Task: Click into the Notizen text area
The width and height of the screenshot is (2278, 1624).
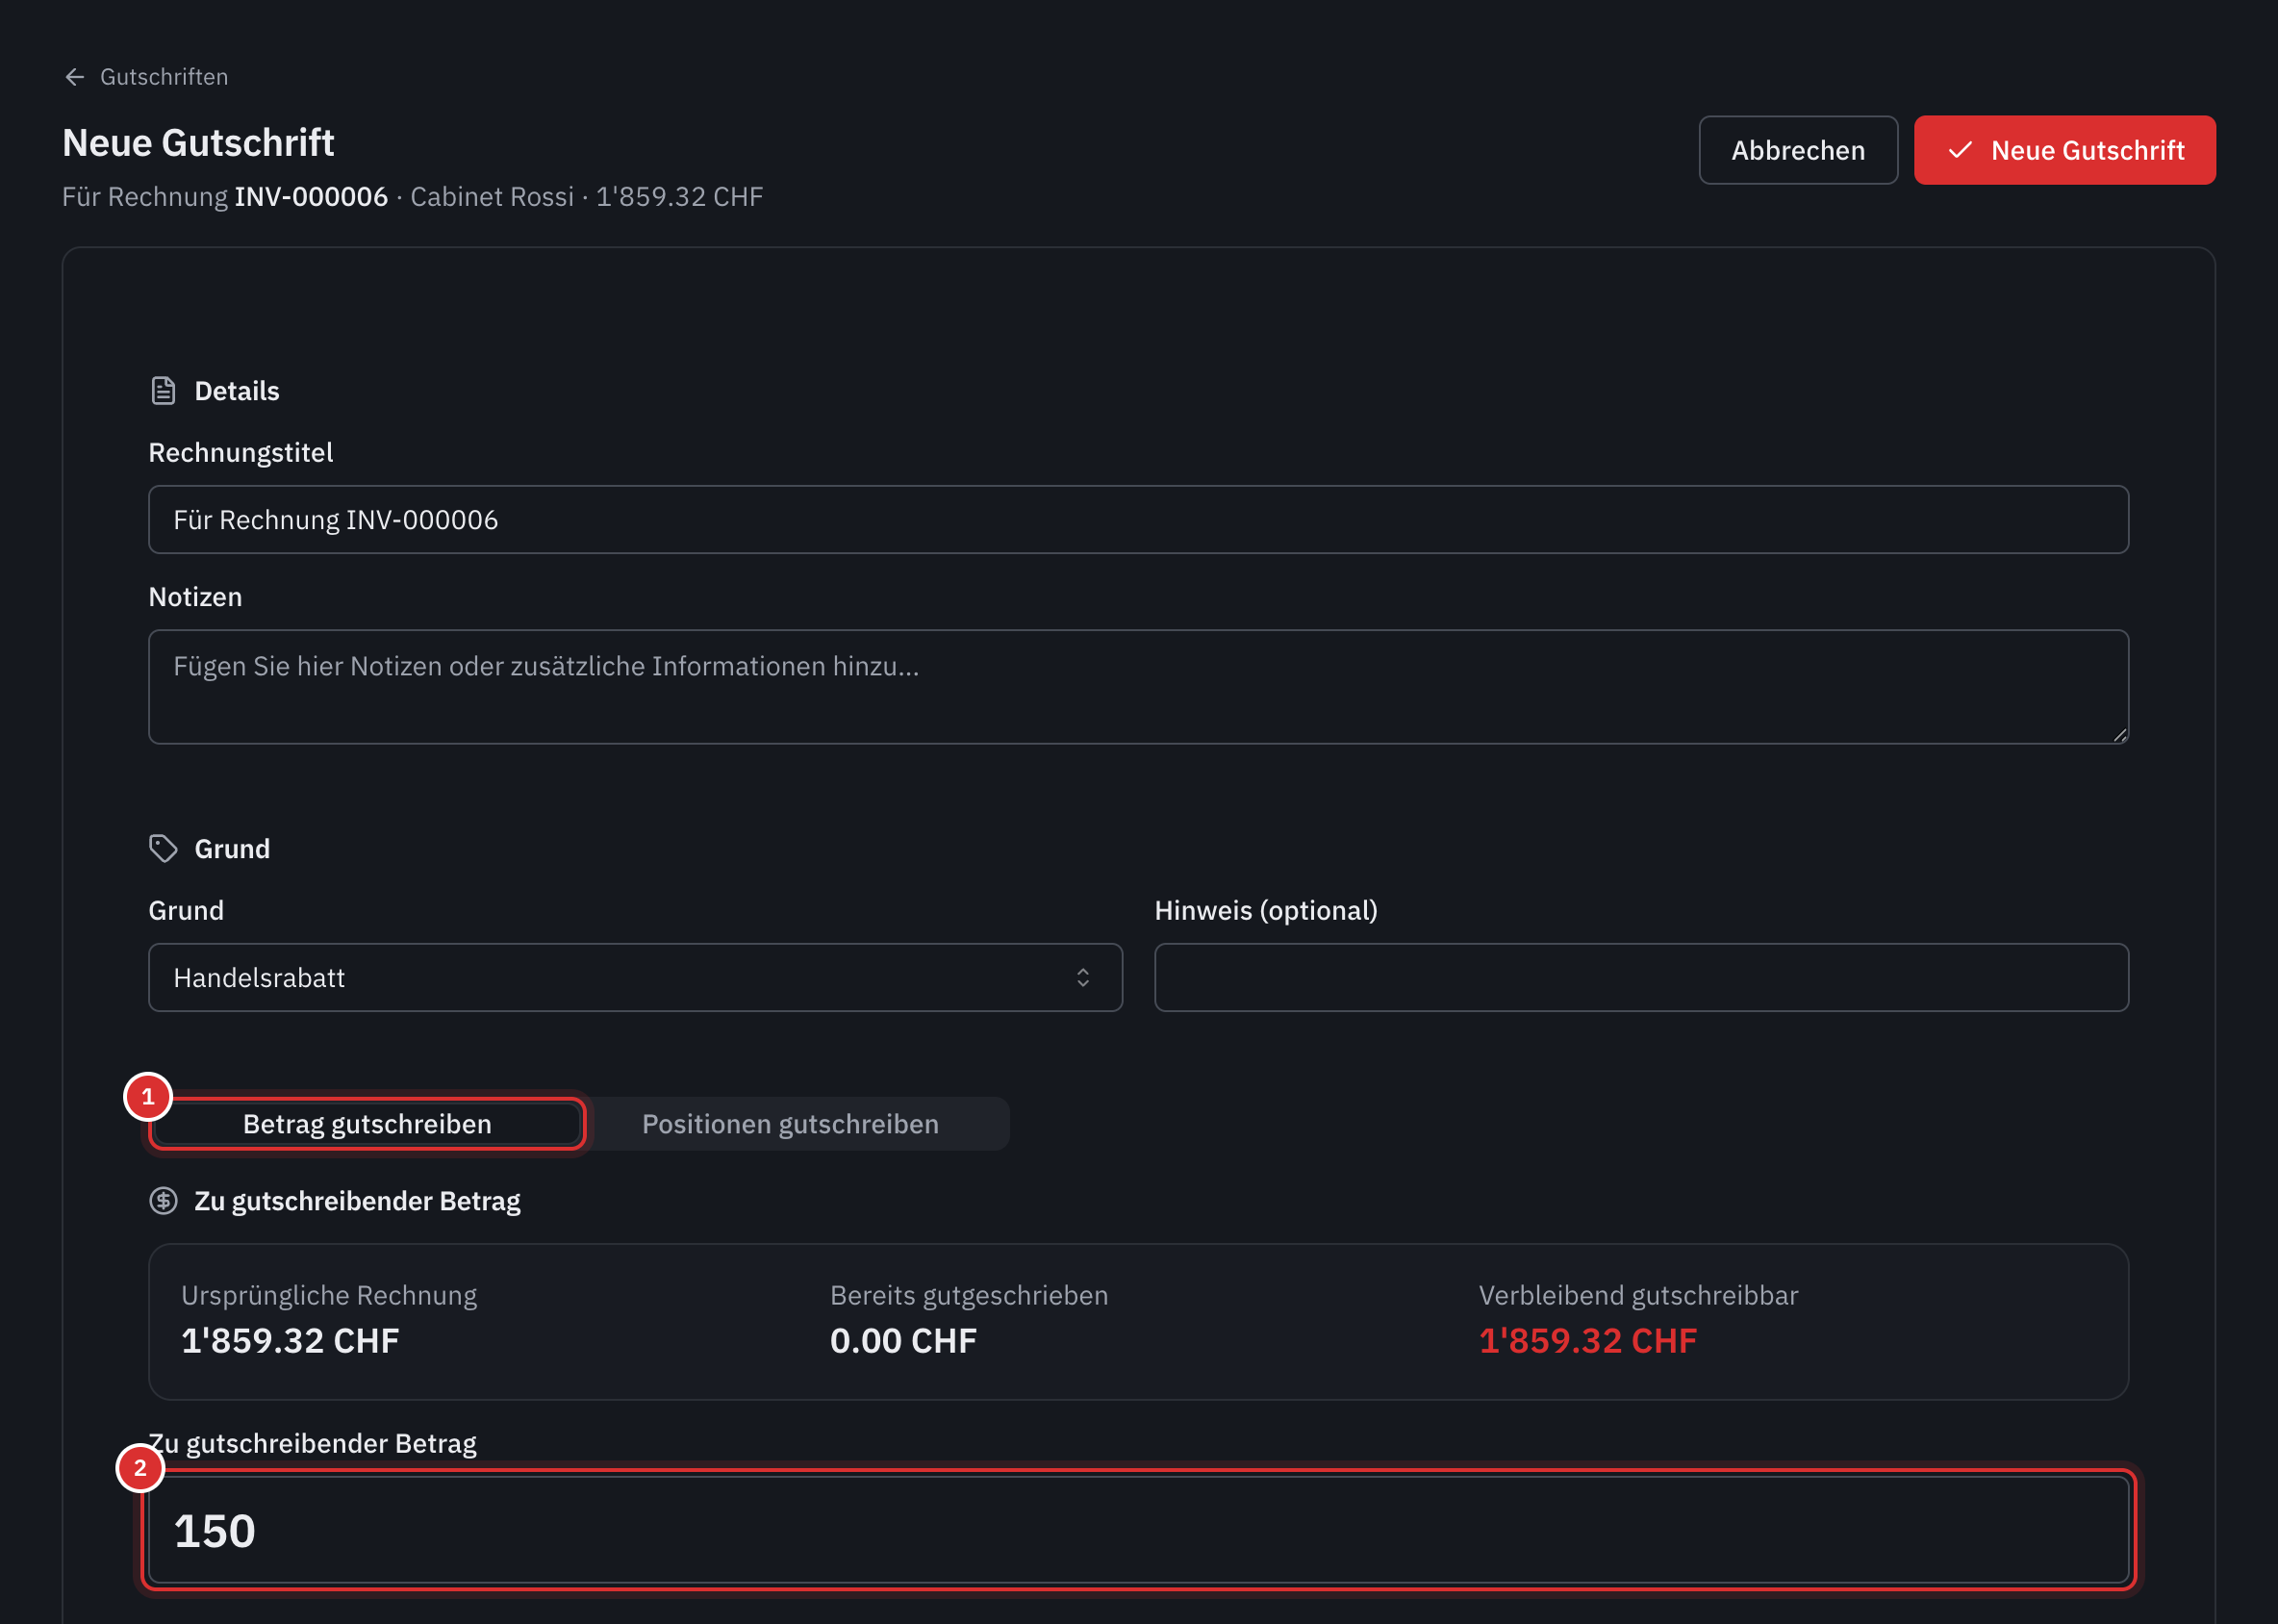Action: click(x=1138, y=687)
